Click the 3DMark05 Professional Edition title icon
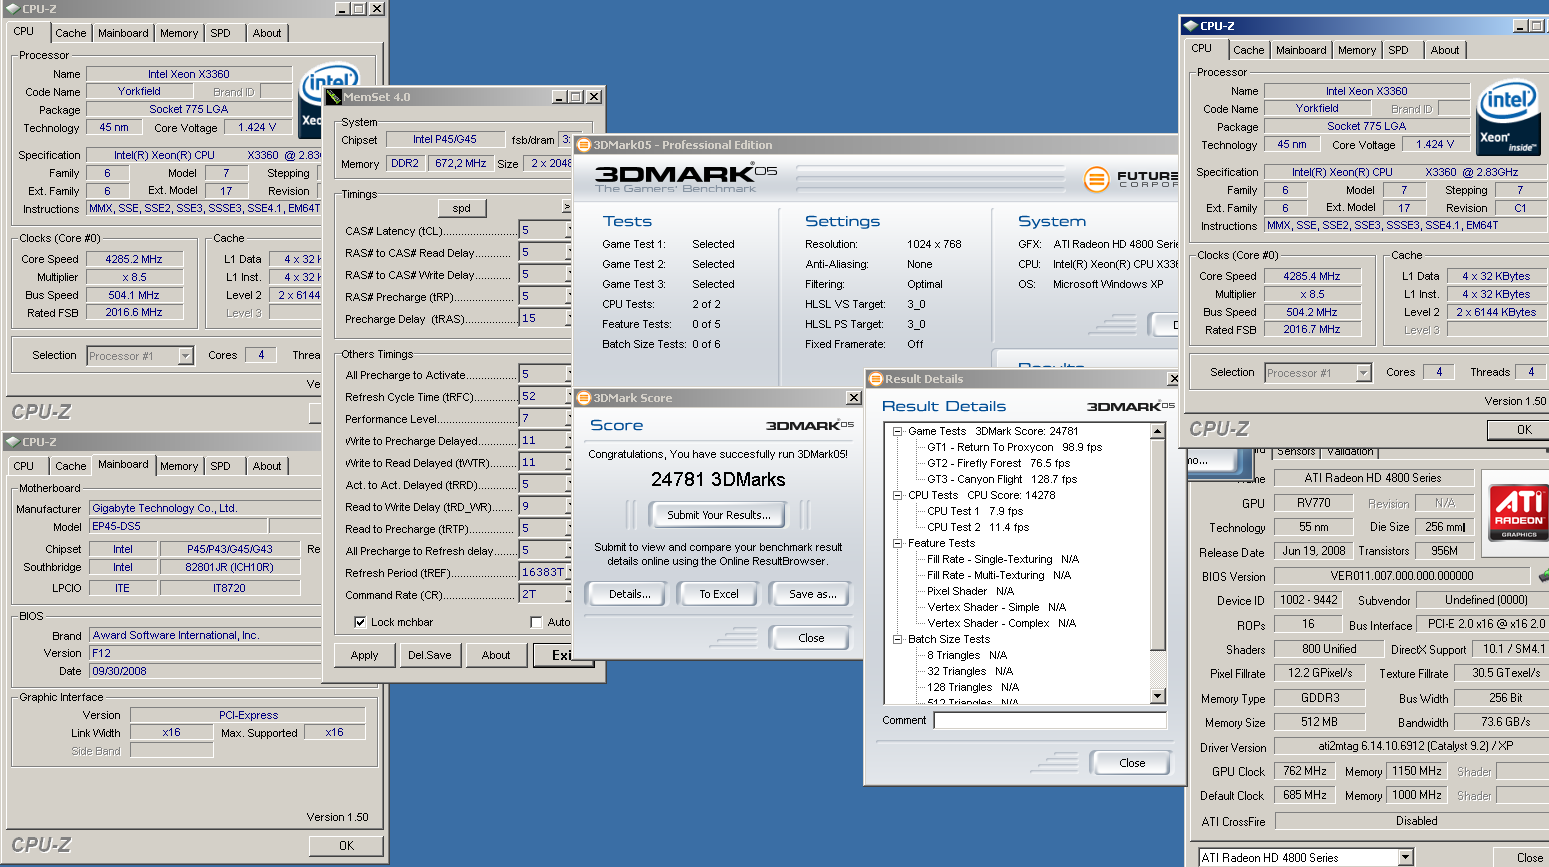Image resolution: width=1549 pixels, height=867 pixels. (x=584, y=145)
